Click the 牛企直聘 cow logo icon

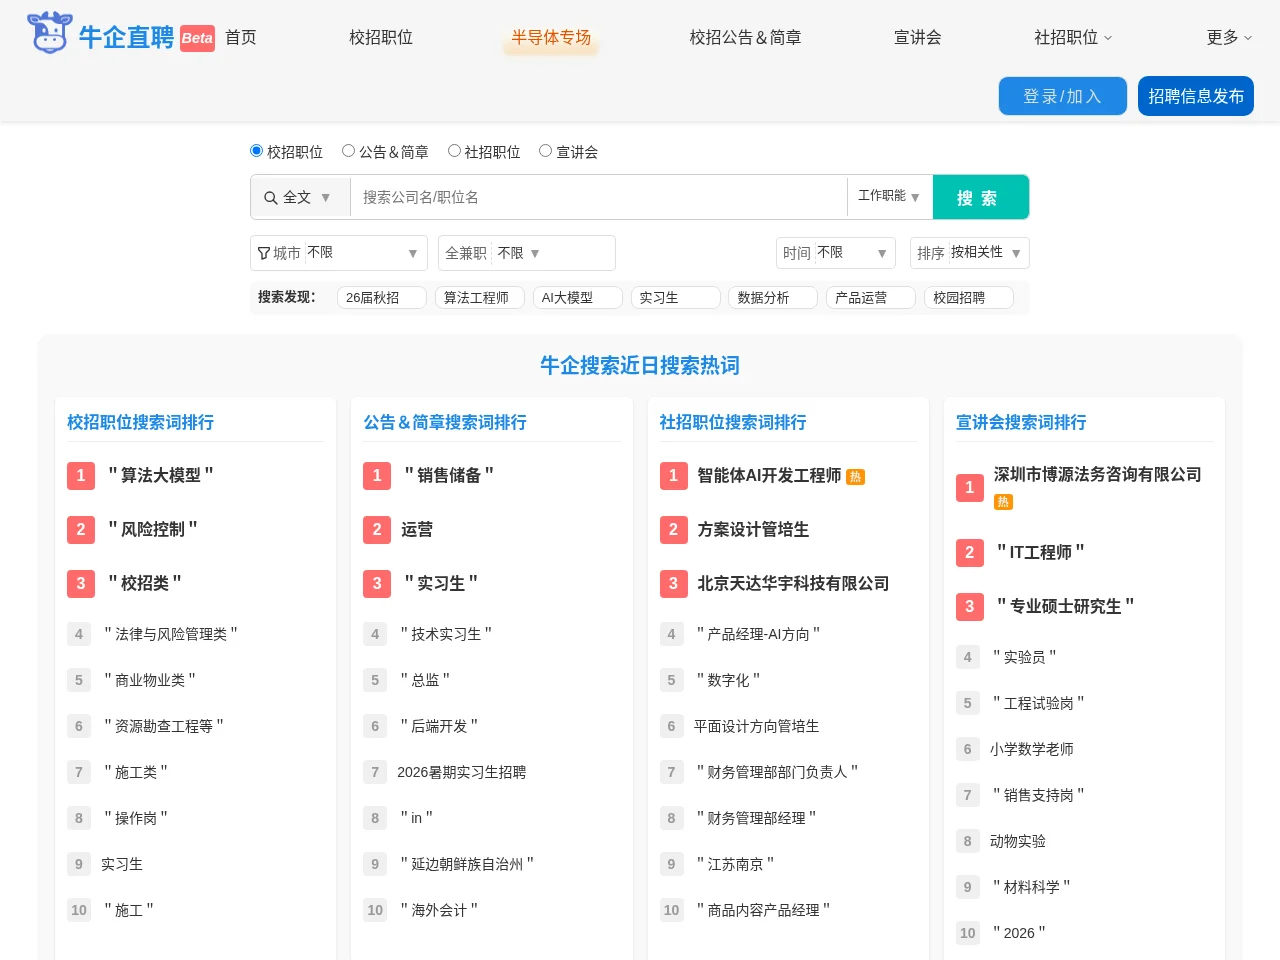(49, 33)
